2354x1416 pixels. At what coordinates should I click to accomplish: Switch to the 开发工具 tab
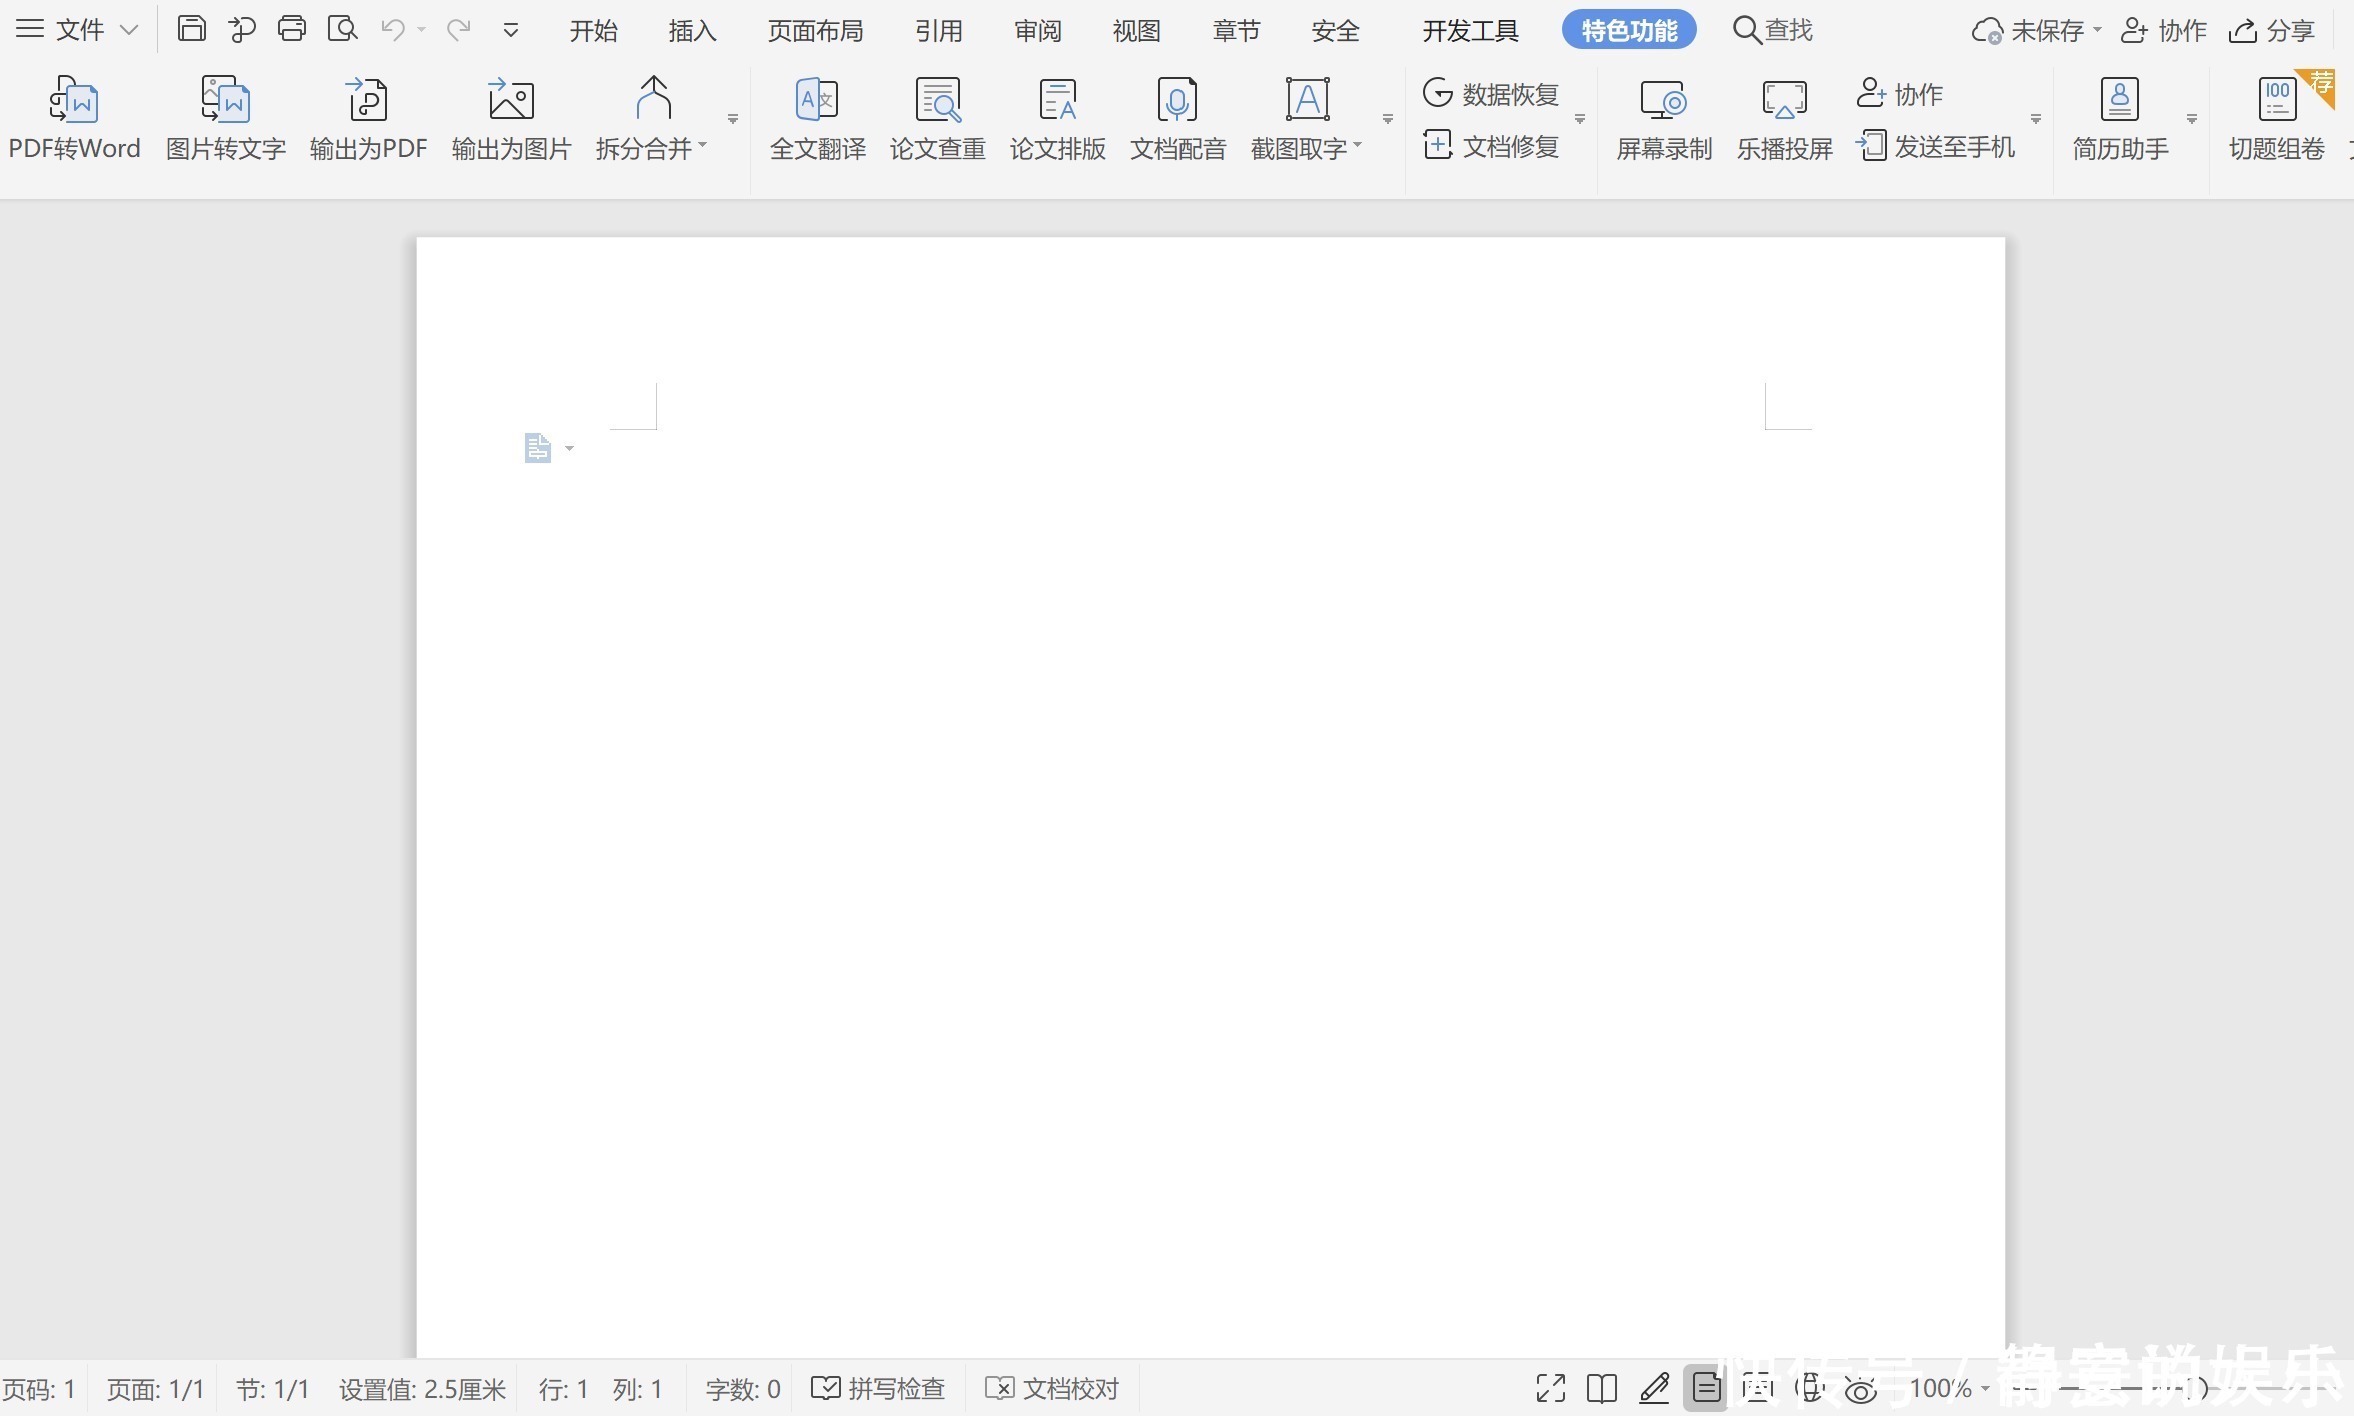coord(1470,31)
